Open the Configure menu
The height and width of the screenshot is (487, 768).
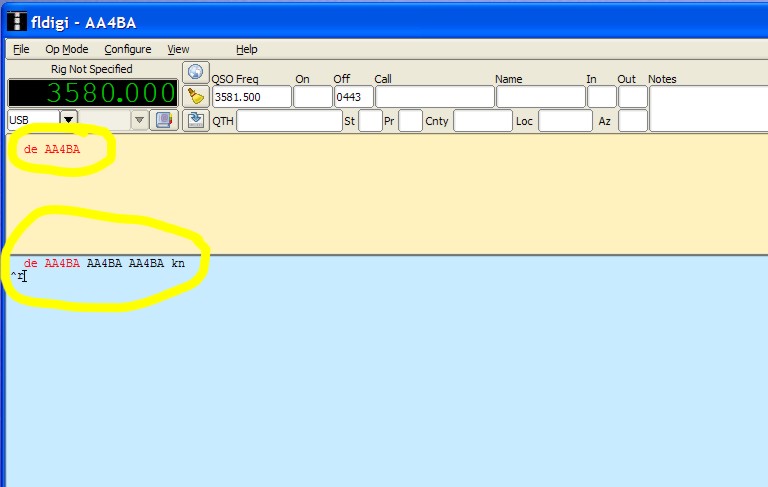pyautogui.click(x=128, y=49)
